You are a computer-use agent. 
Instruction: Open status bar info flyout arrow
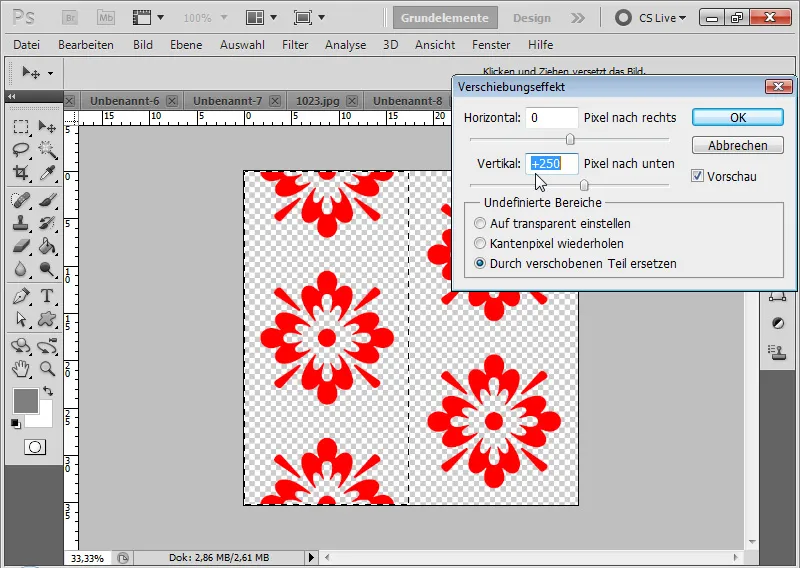pos(311,557)
